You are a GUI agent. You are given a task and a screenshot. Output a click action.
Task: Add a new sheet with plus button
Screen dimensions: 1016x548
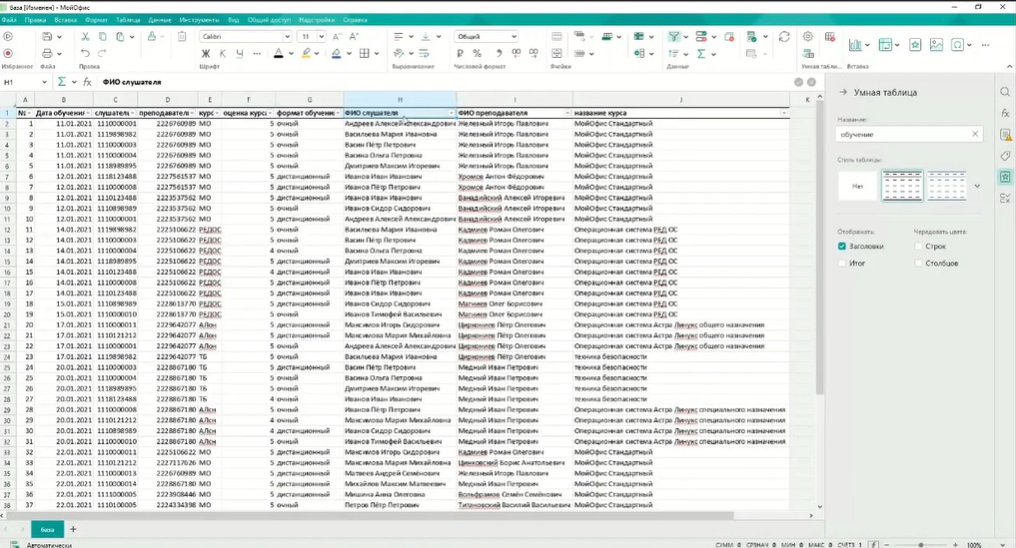point(73,529)
